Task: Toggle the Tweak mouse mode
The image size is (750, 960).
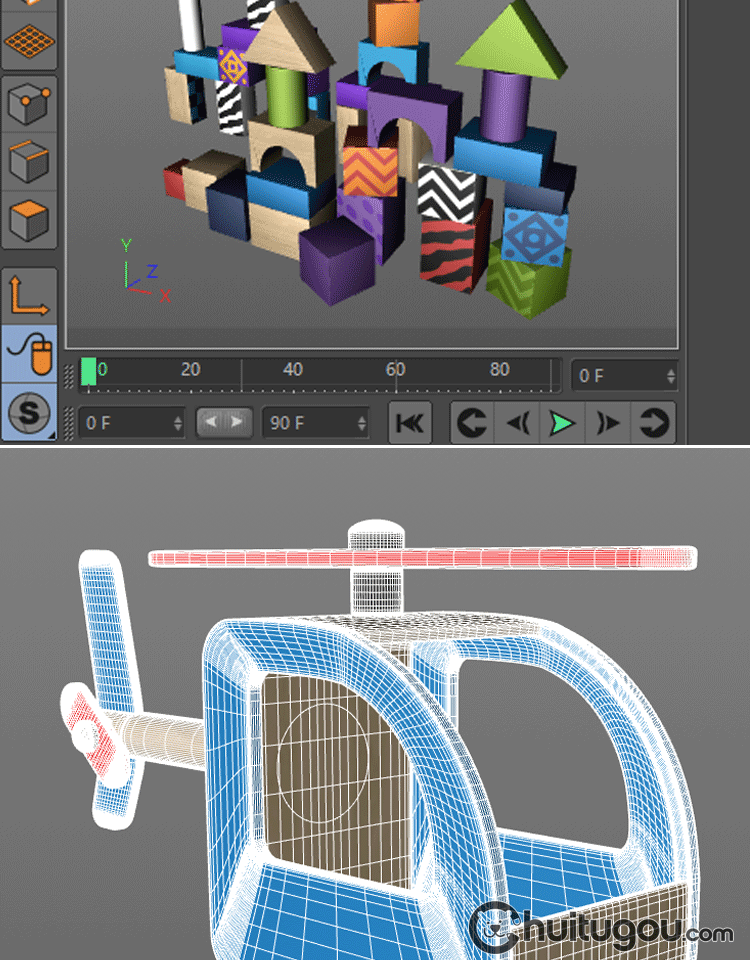Action: coord(29,353)
